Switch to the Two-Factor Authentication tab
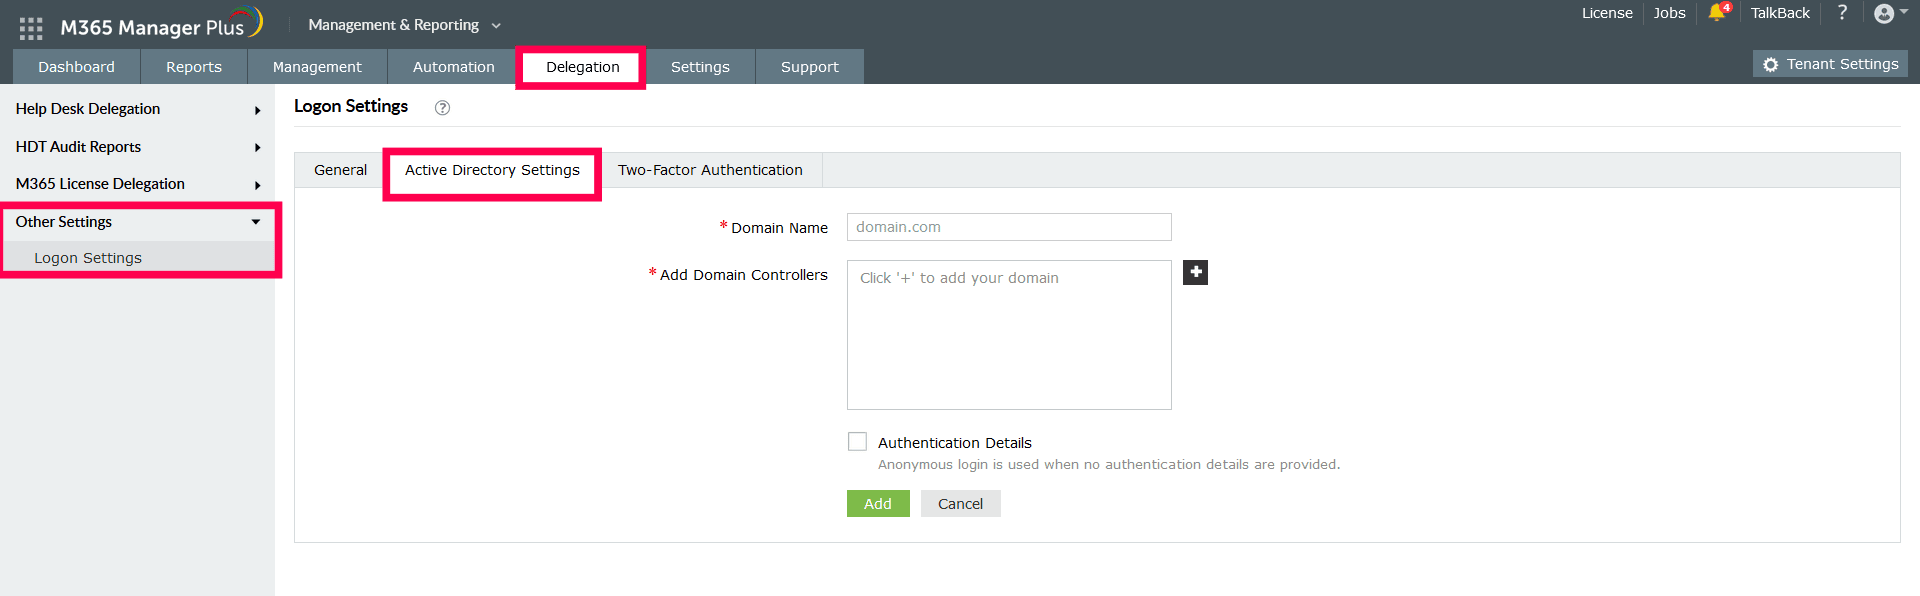 click(710, 170)
